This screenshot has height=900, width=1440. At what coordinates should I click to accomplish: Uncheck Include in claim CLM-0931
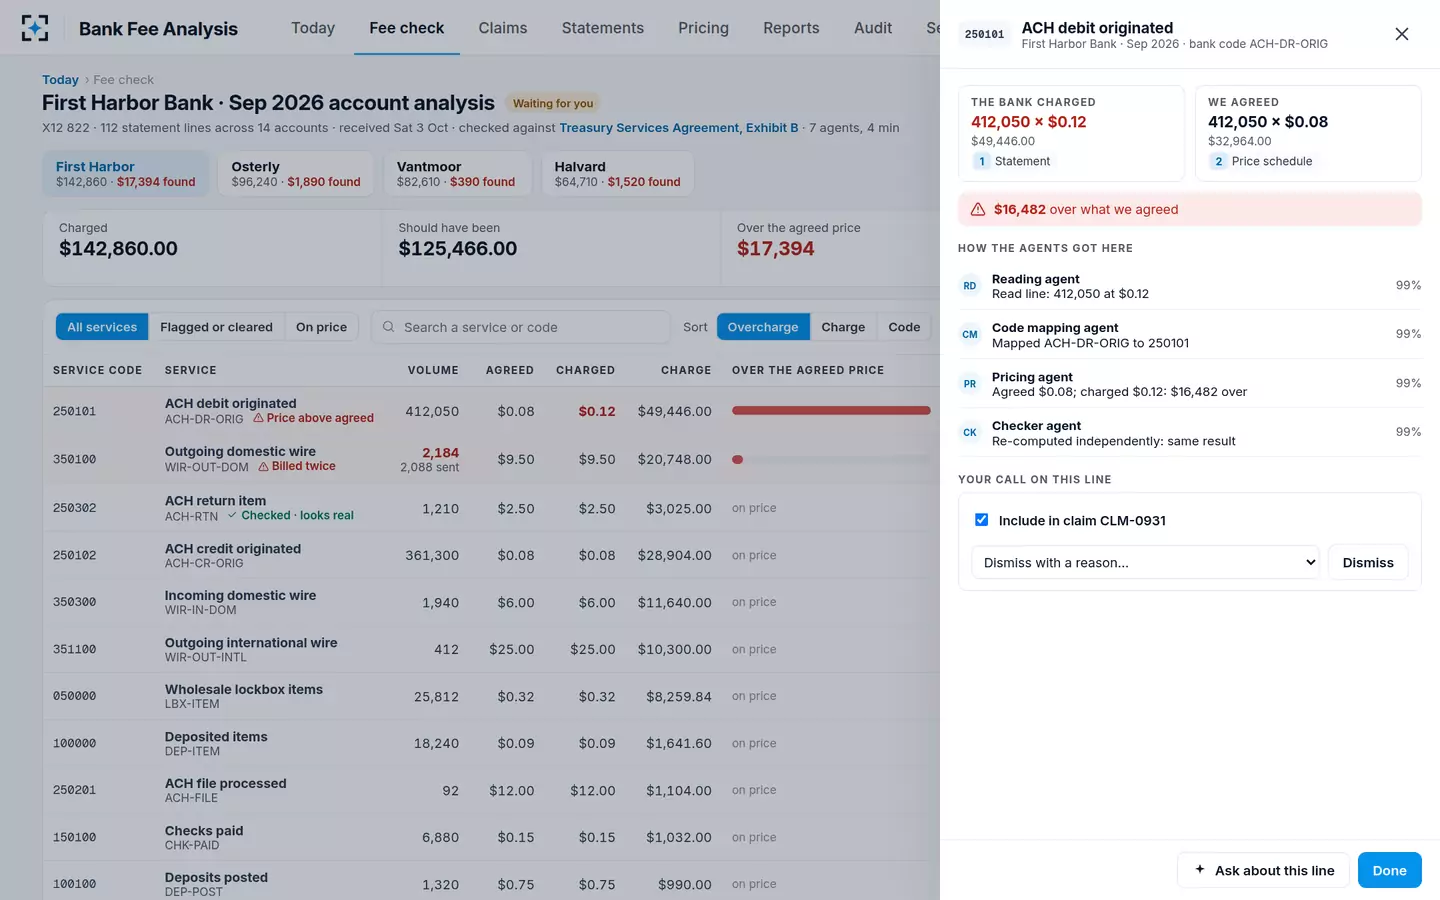(982, 520)
